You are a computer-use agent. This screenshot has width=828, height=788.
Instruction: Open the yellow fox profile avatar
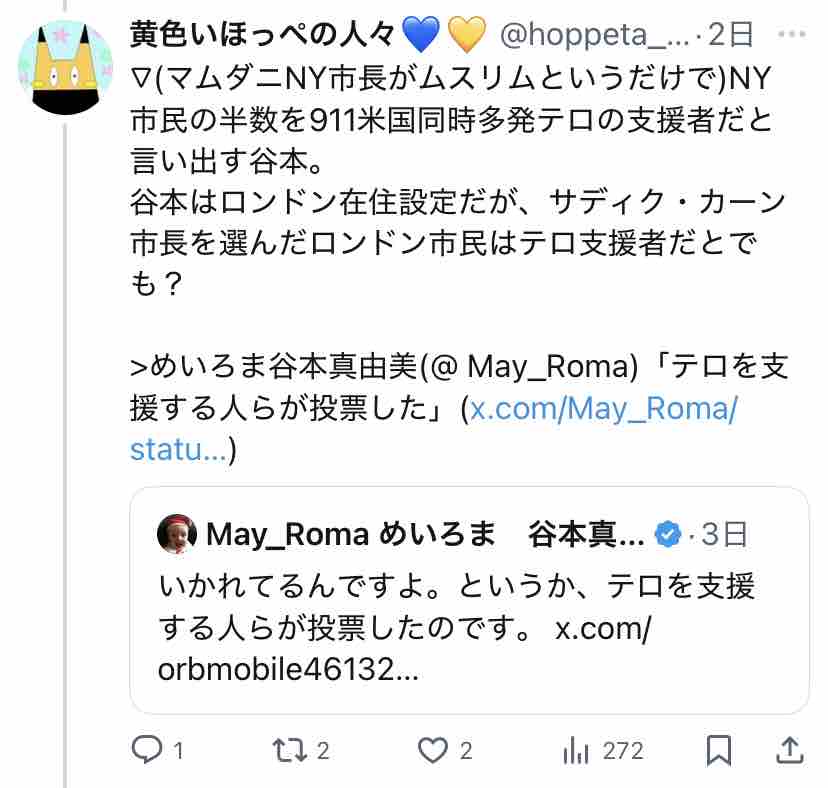tap(66, 68)
